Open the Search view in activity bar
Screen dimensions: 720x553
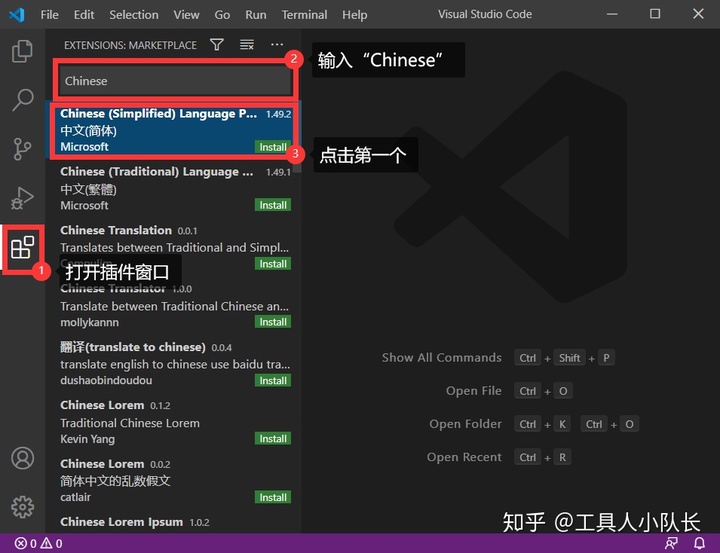tap(22, 100)
